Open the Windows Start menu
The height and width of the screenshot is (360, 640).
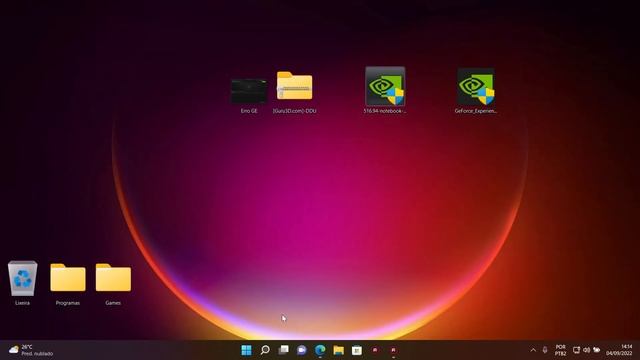point(247,350)
